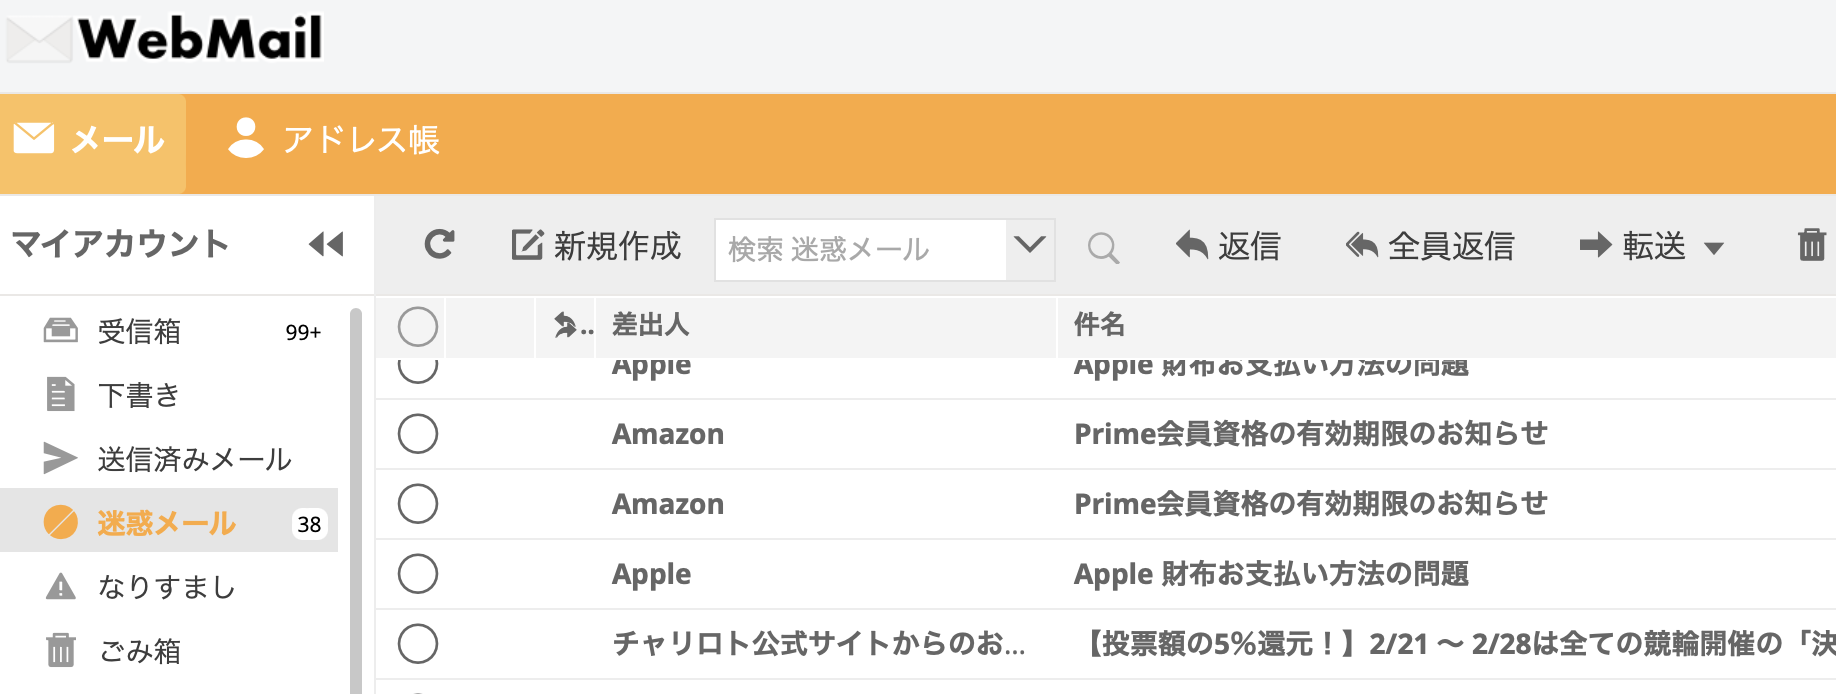Viewport: 1836px width, 694px height.
Task: Open the Spoofing folder (なりすまし)
Action: (166, 587)
